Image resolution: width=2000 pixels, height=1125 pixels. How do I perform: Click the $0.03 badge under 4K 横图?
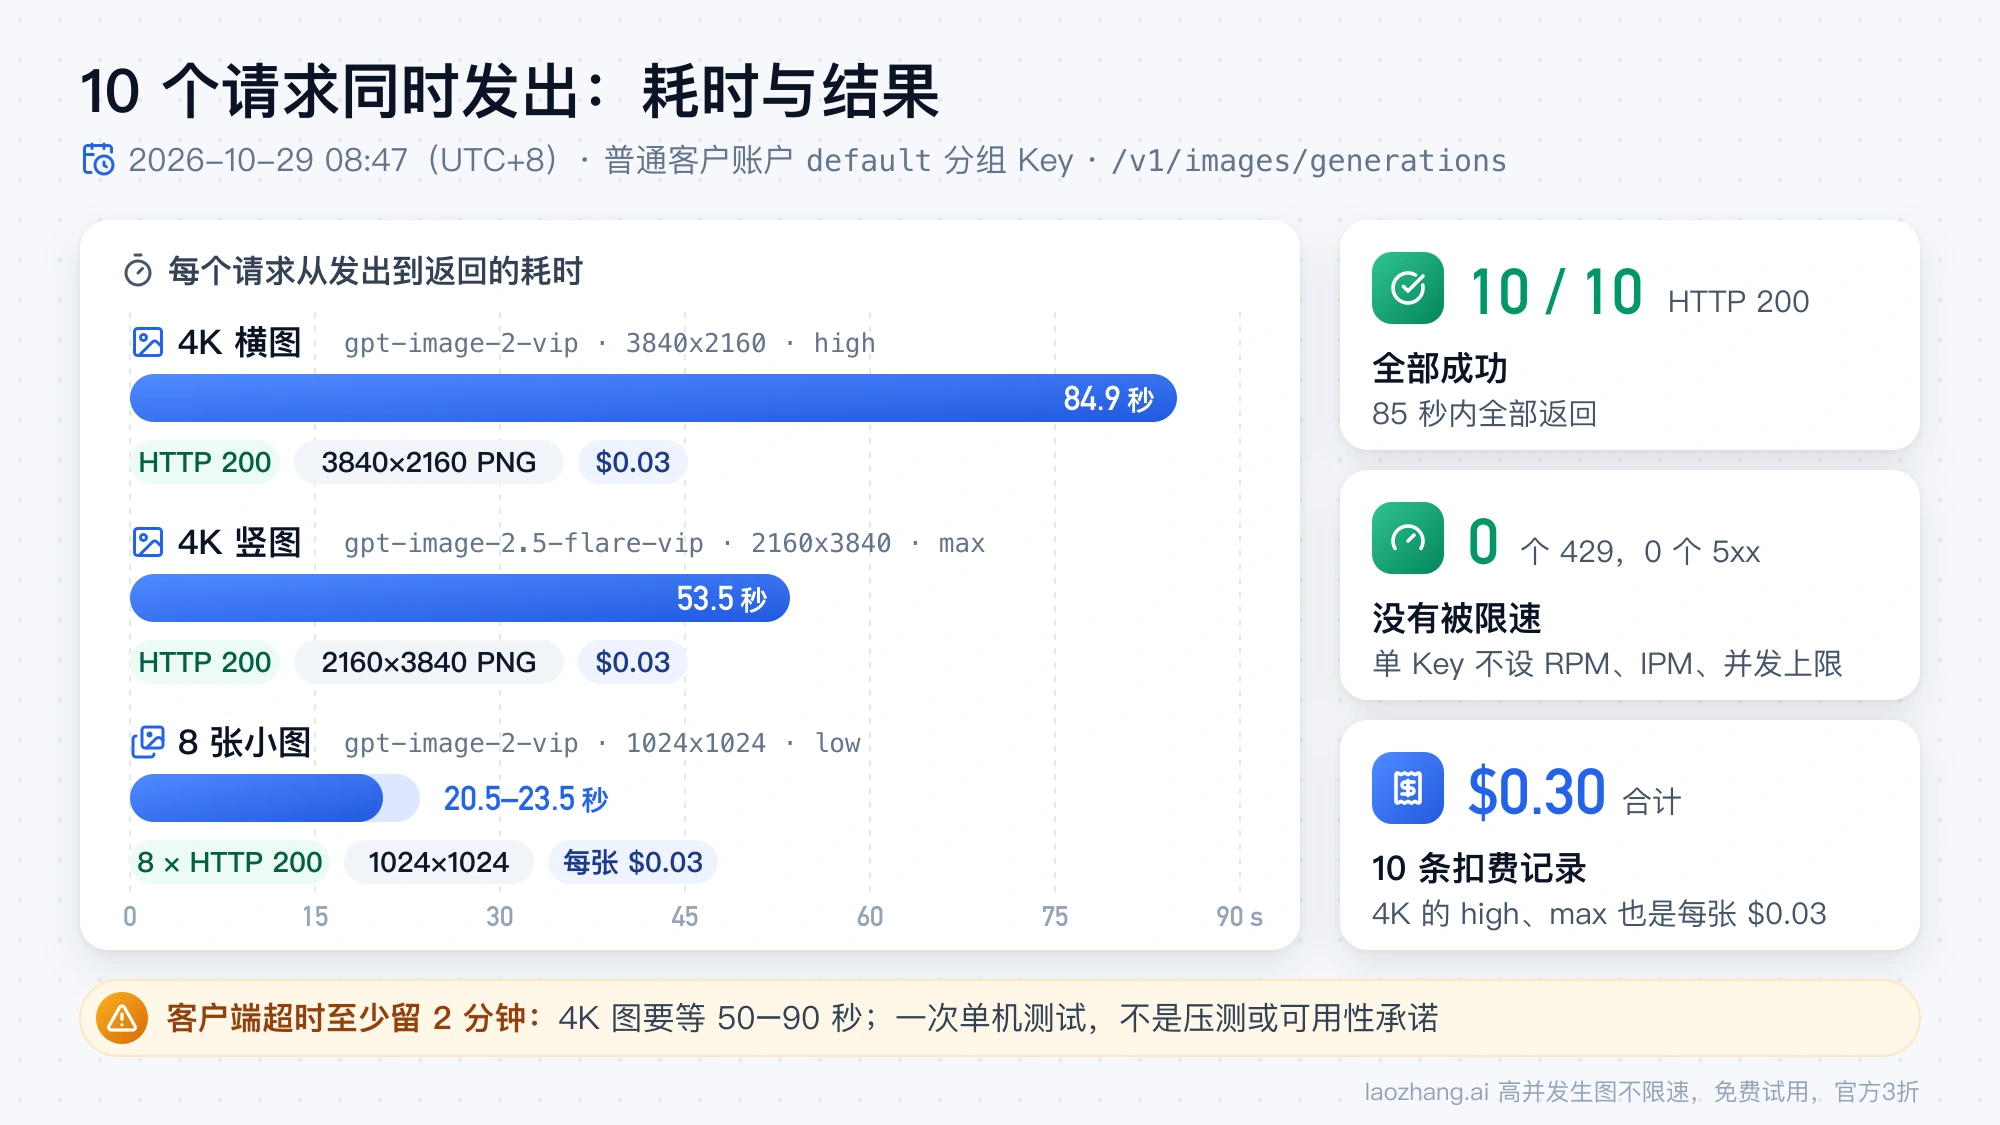(633, 462)
